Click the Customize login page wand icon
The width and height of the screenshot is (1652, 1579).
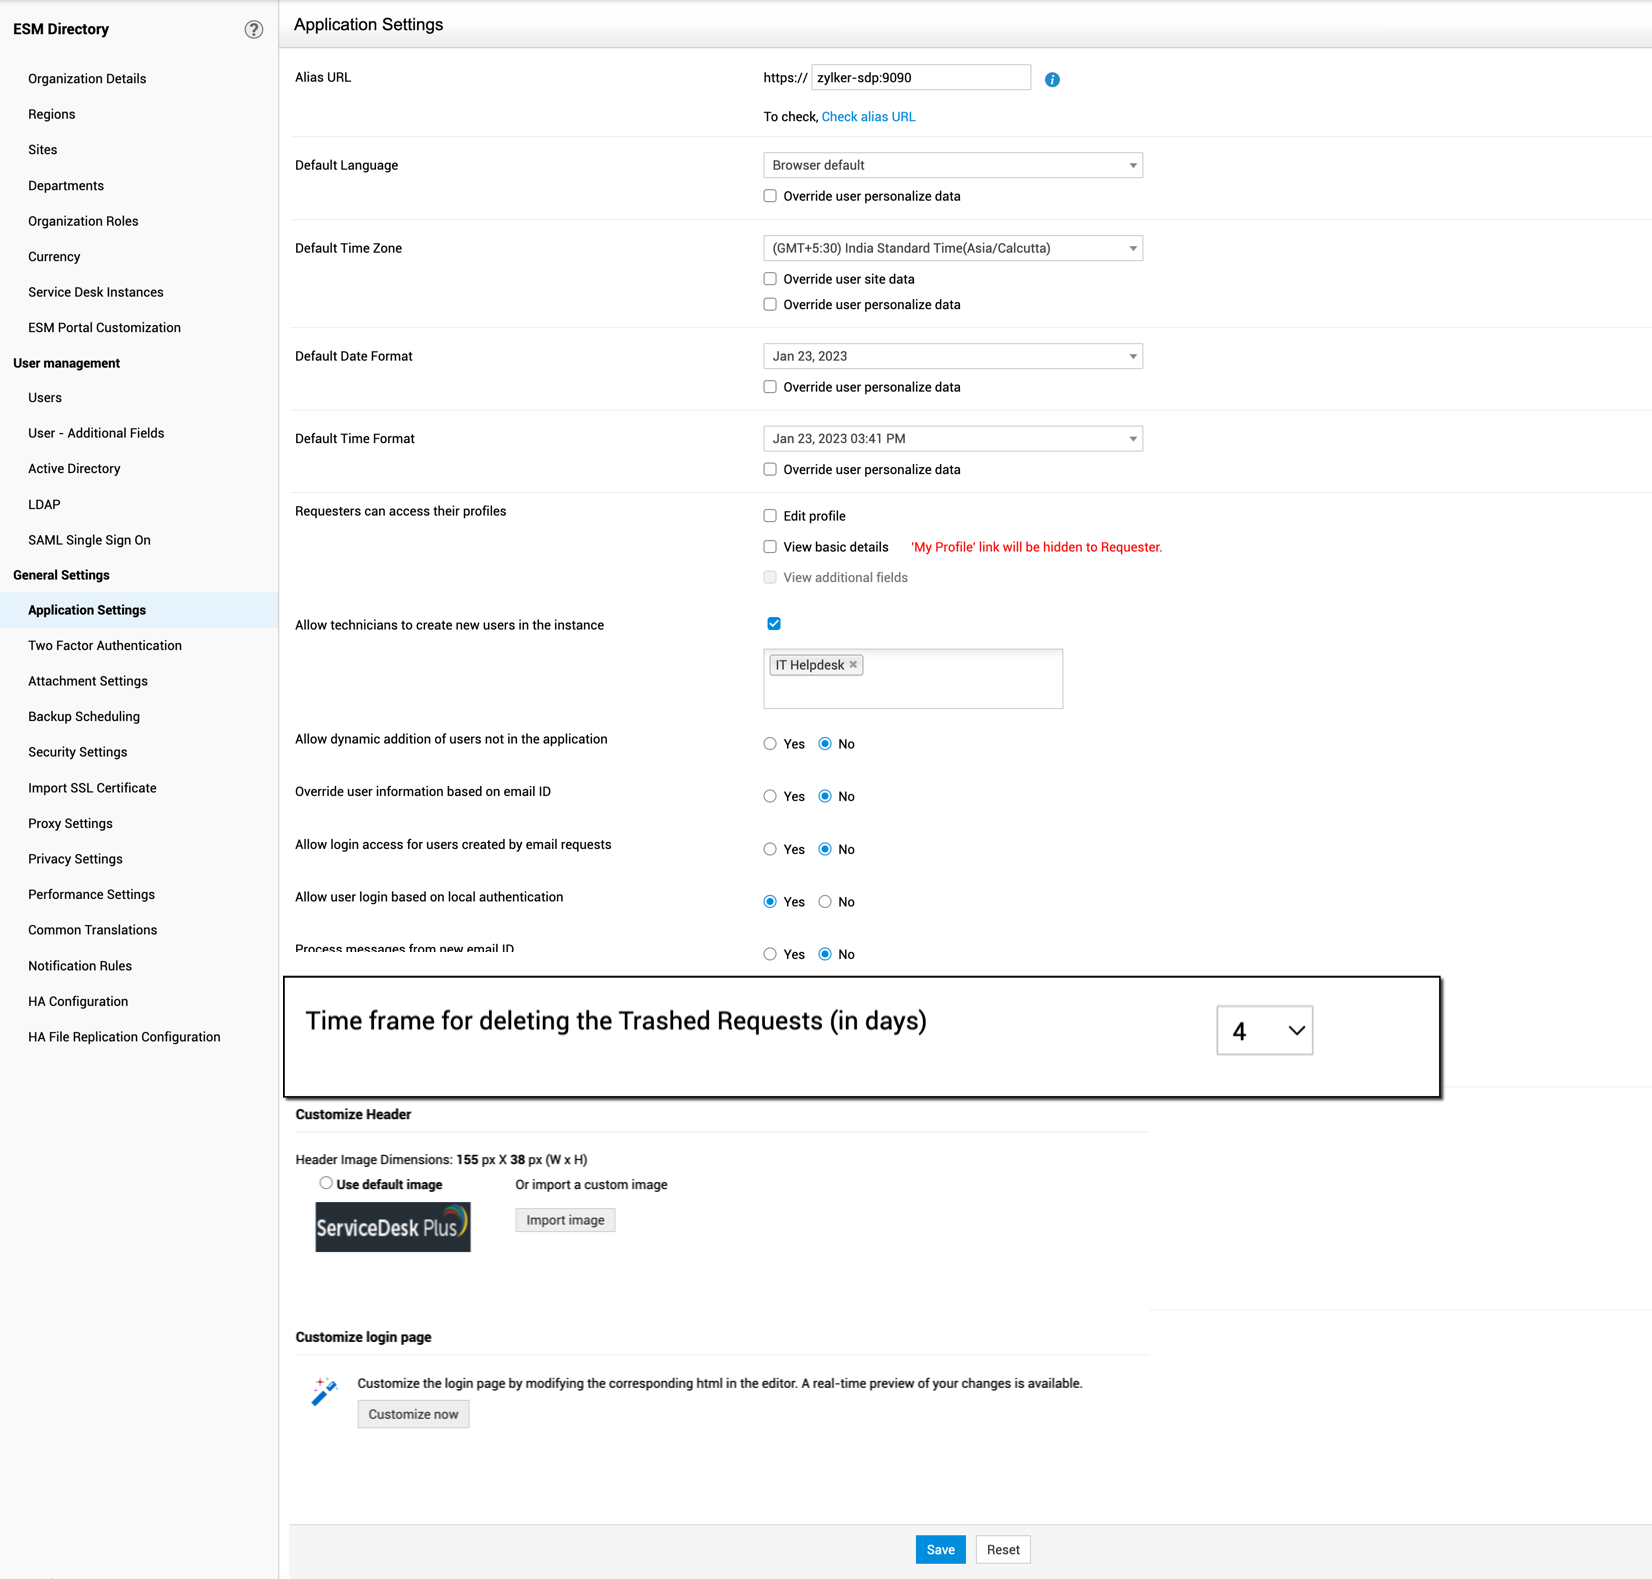coord(325,1391)
